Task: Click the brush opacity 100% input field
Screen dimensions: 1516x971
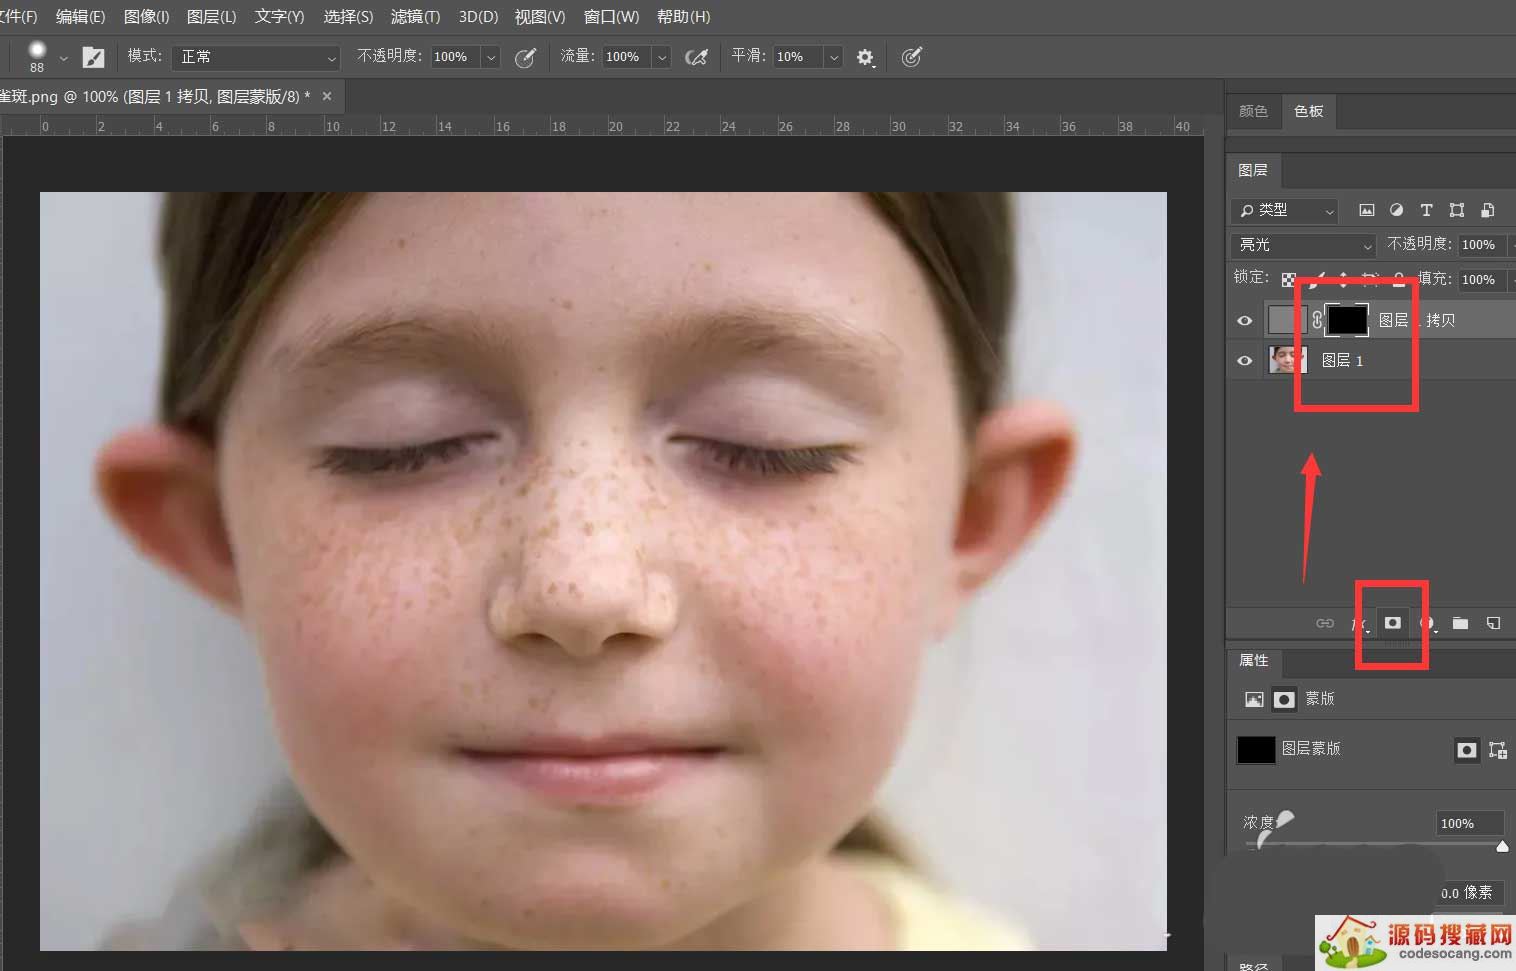Action: pos(455,57)
